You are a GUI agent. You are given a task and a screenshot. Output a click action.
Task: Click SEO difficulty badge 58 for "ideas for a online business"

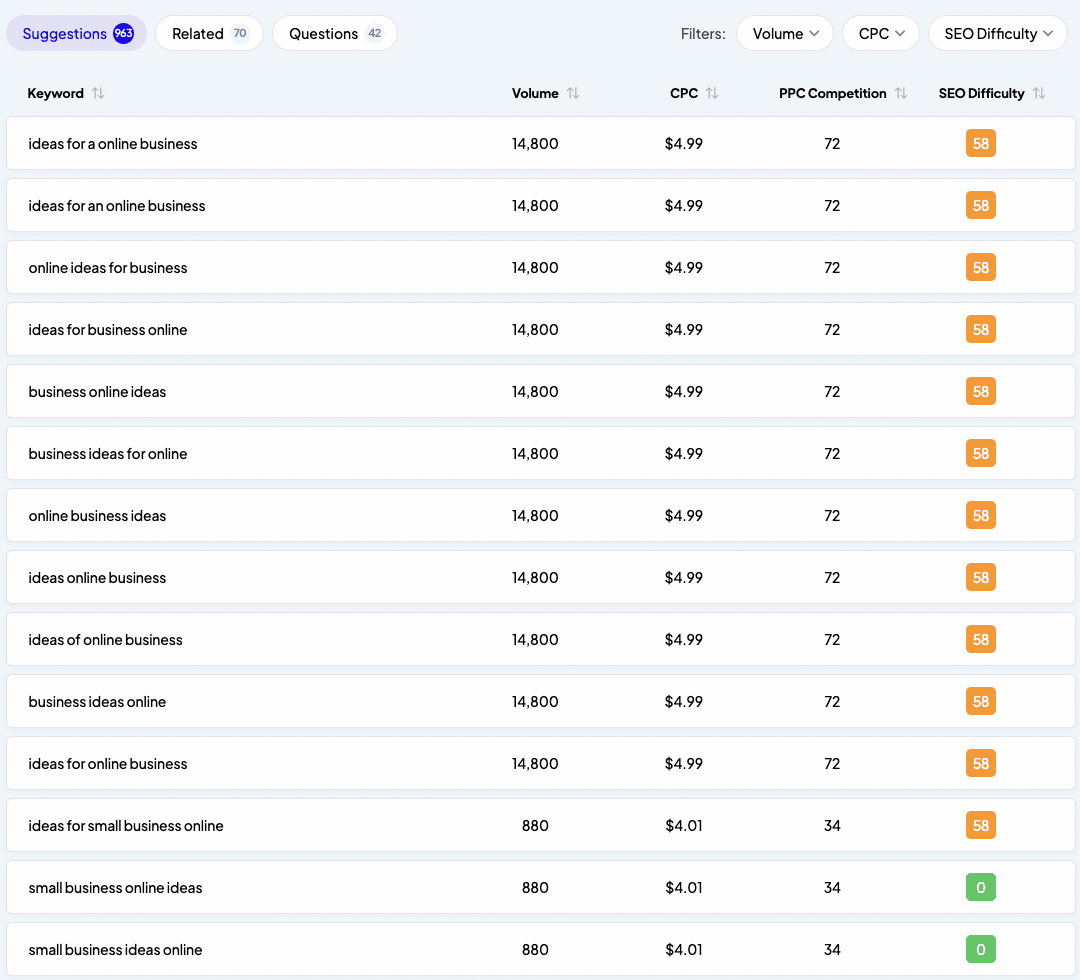click(x=981, y=143)
